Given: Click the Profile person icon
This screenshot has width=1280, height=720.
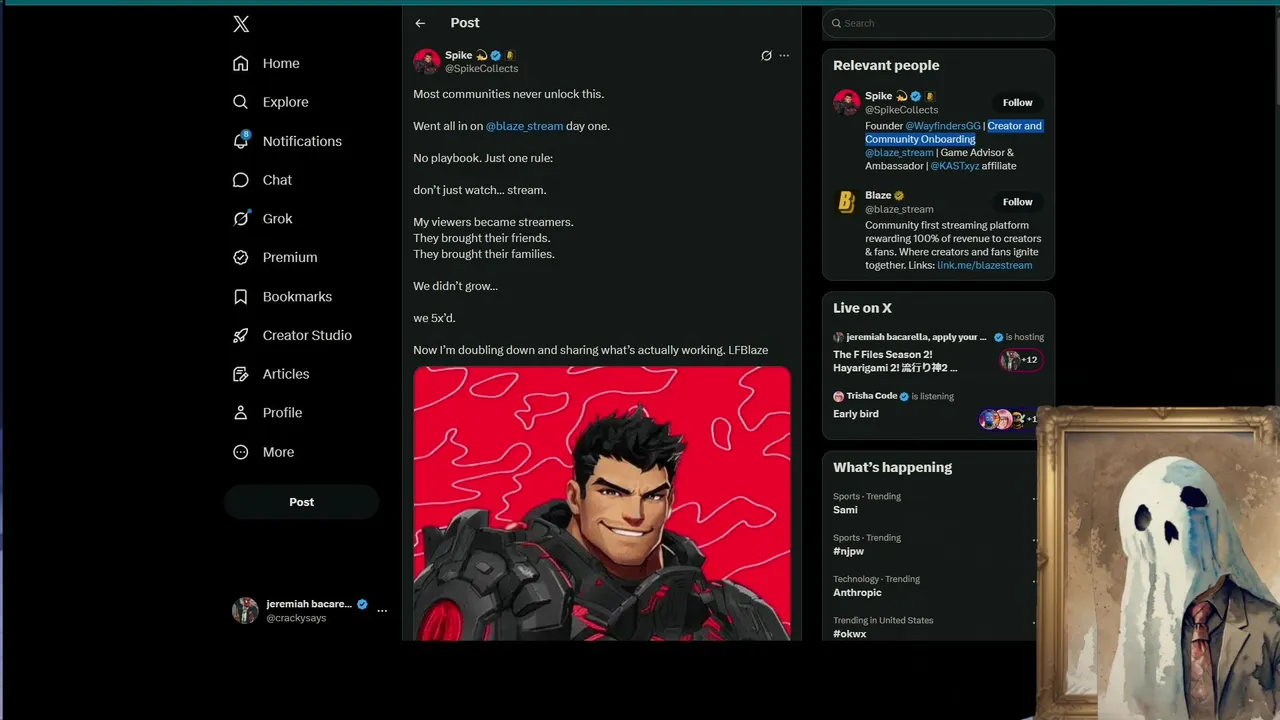Looking at the screenshot, I should [x=240, y=413].
